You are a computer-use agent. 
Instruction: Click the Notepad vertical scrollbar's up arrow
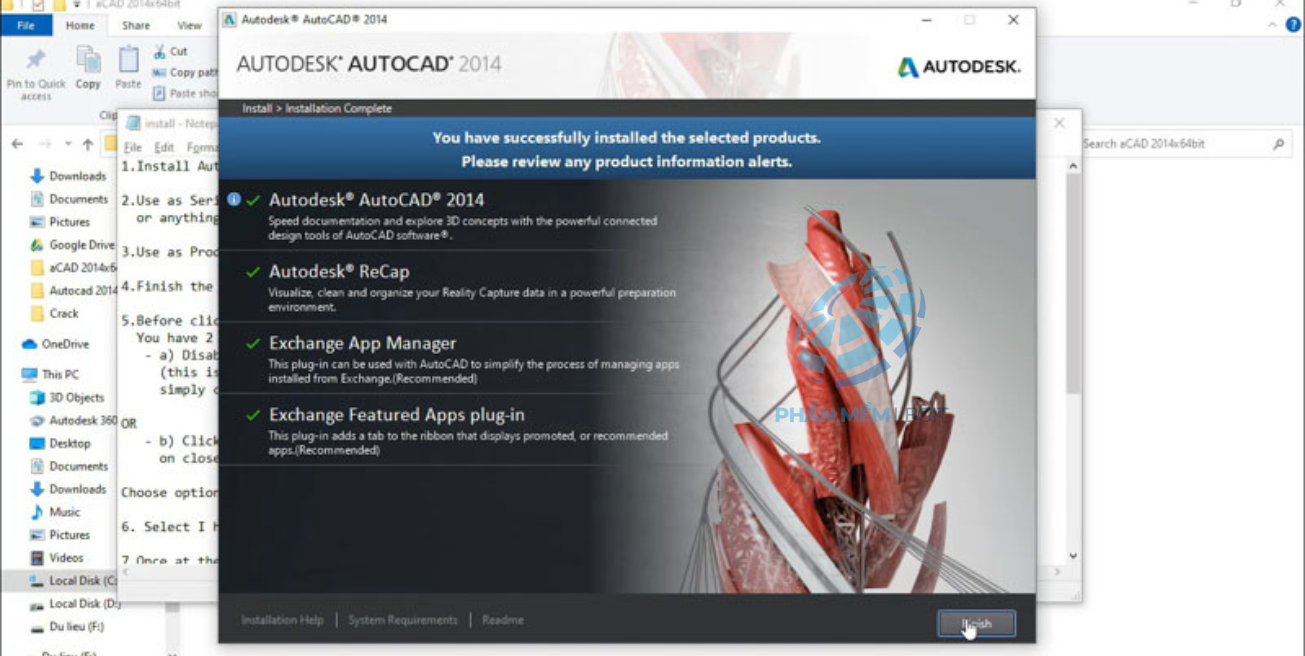pyautogui.click(x=1073, y=166)
